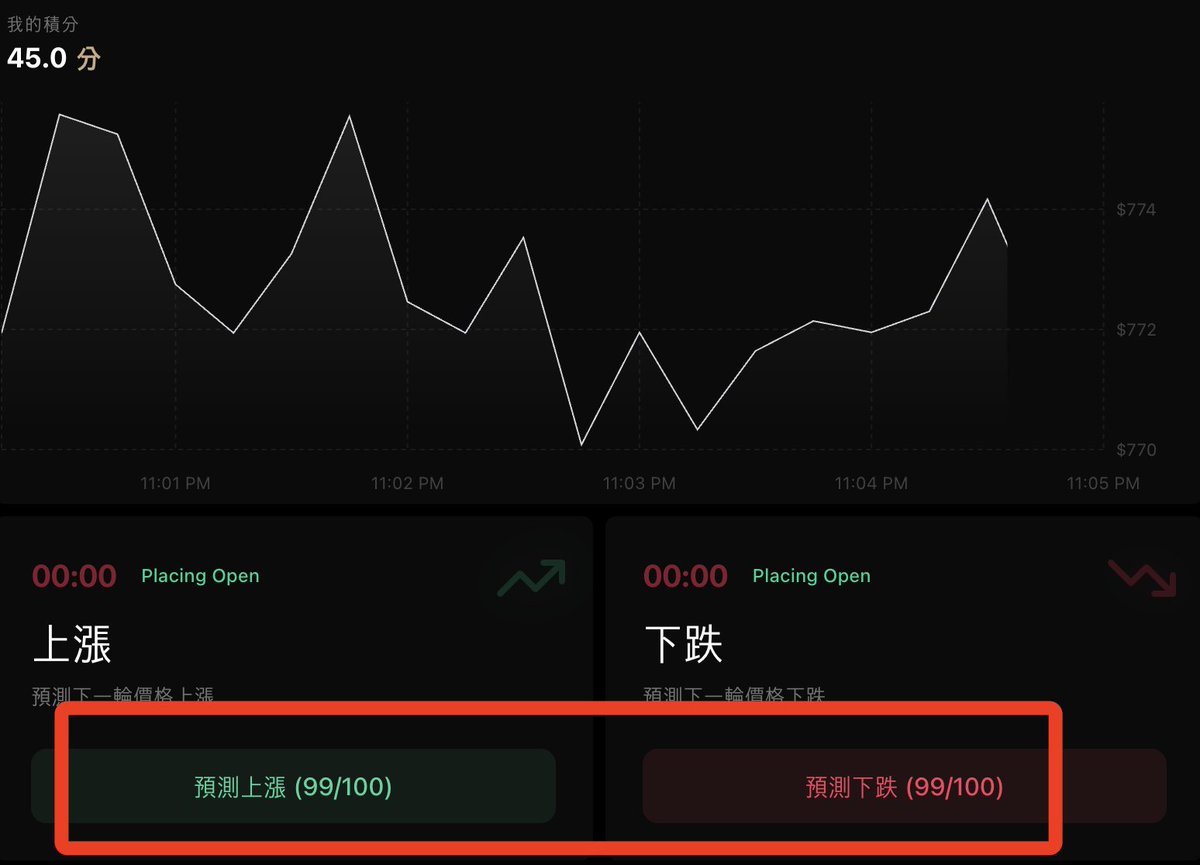The height and width of the screenshot is (865, 1200).
Task: Click the $774 price axis label
Action: click(x=1136, y=210)
